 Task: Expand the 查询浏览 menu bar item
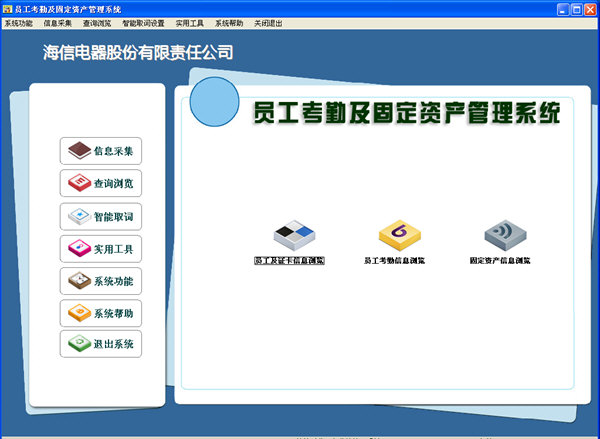[97, 22]
